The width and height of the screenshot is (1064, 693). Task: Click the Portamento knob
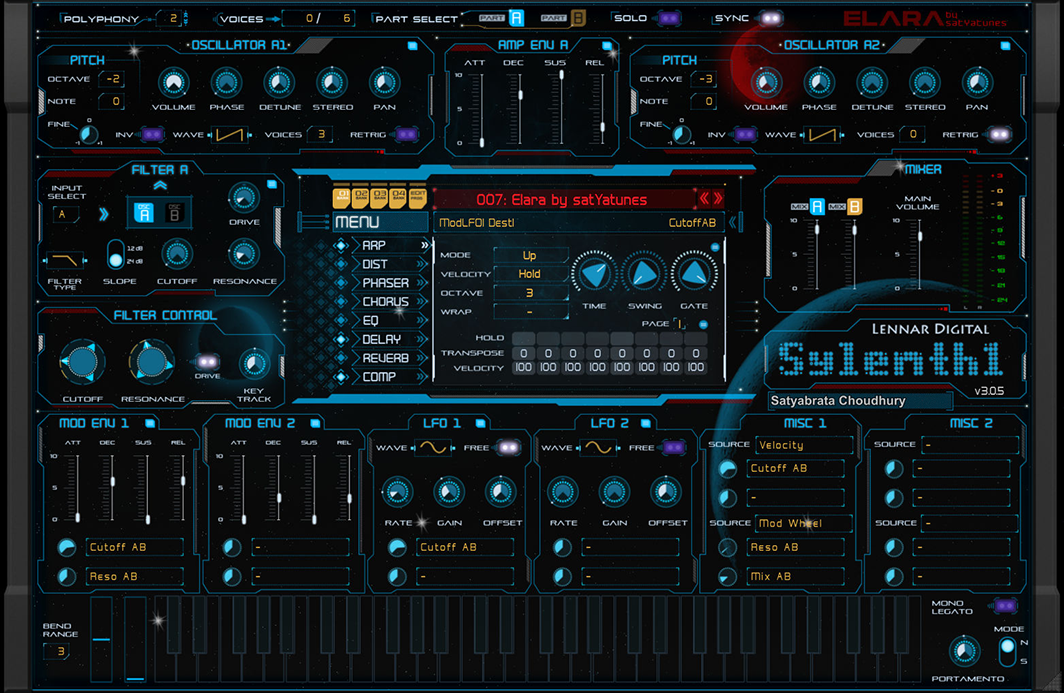tap(964, 652)
